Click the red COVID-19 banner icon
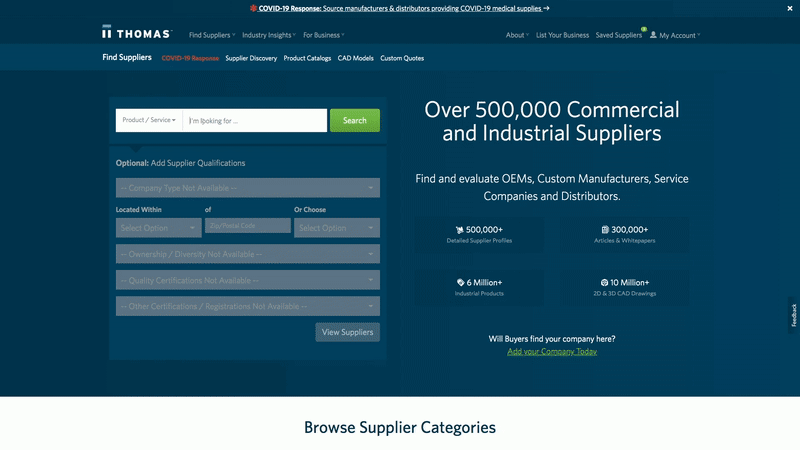 pos(251,8)
